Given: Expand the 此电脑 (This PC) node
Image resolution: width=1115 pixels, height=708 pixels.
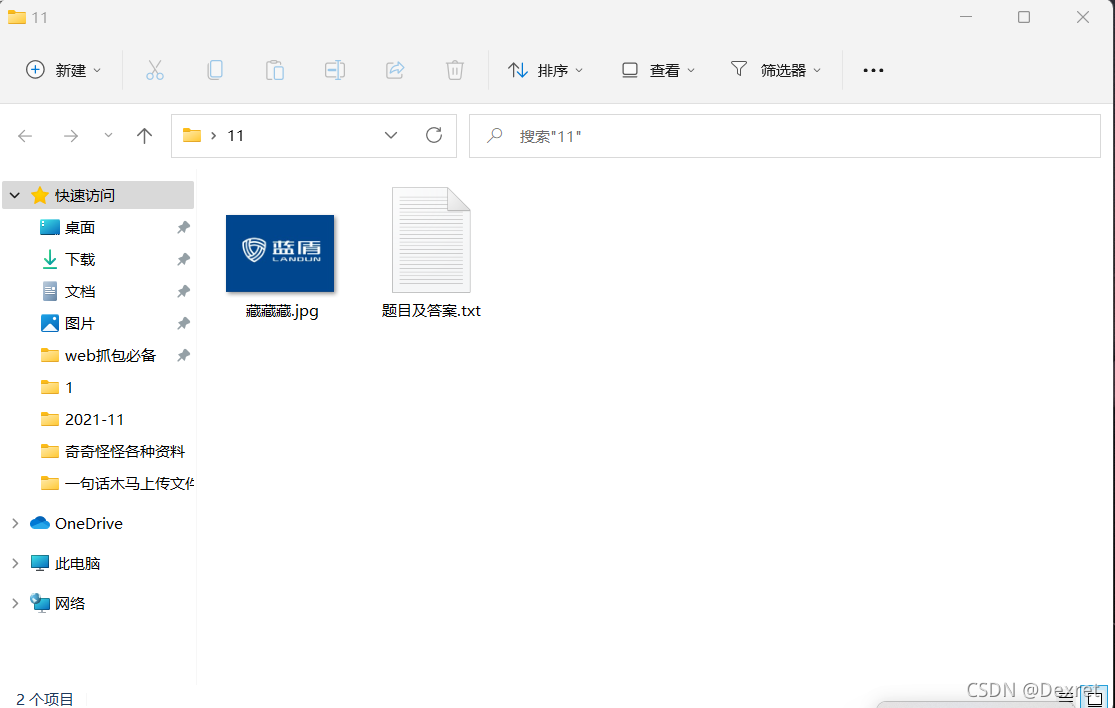Looking at the screenshot, I should point(15,563).
